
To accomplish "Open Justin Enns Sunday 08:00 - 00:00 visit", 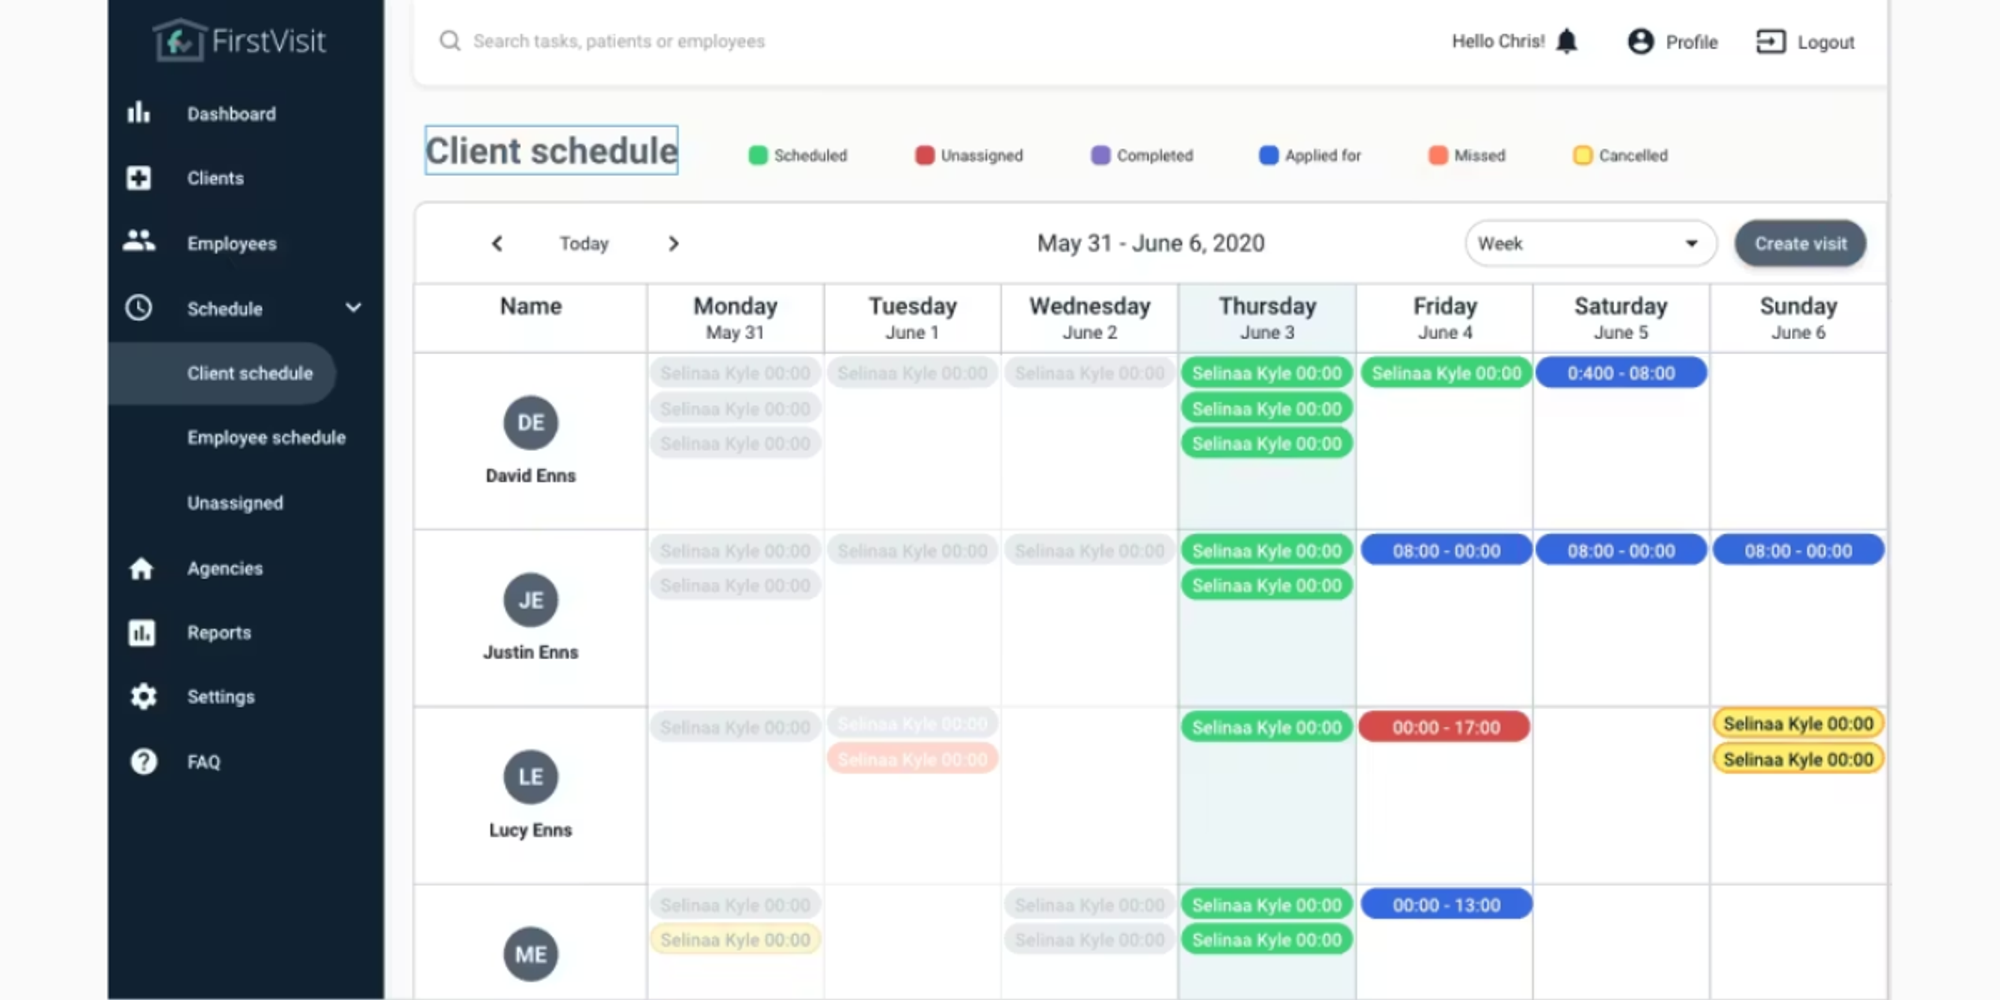I will click(1798, 550).
